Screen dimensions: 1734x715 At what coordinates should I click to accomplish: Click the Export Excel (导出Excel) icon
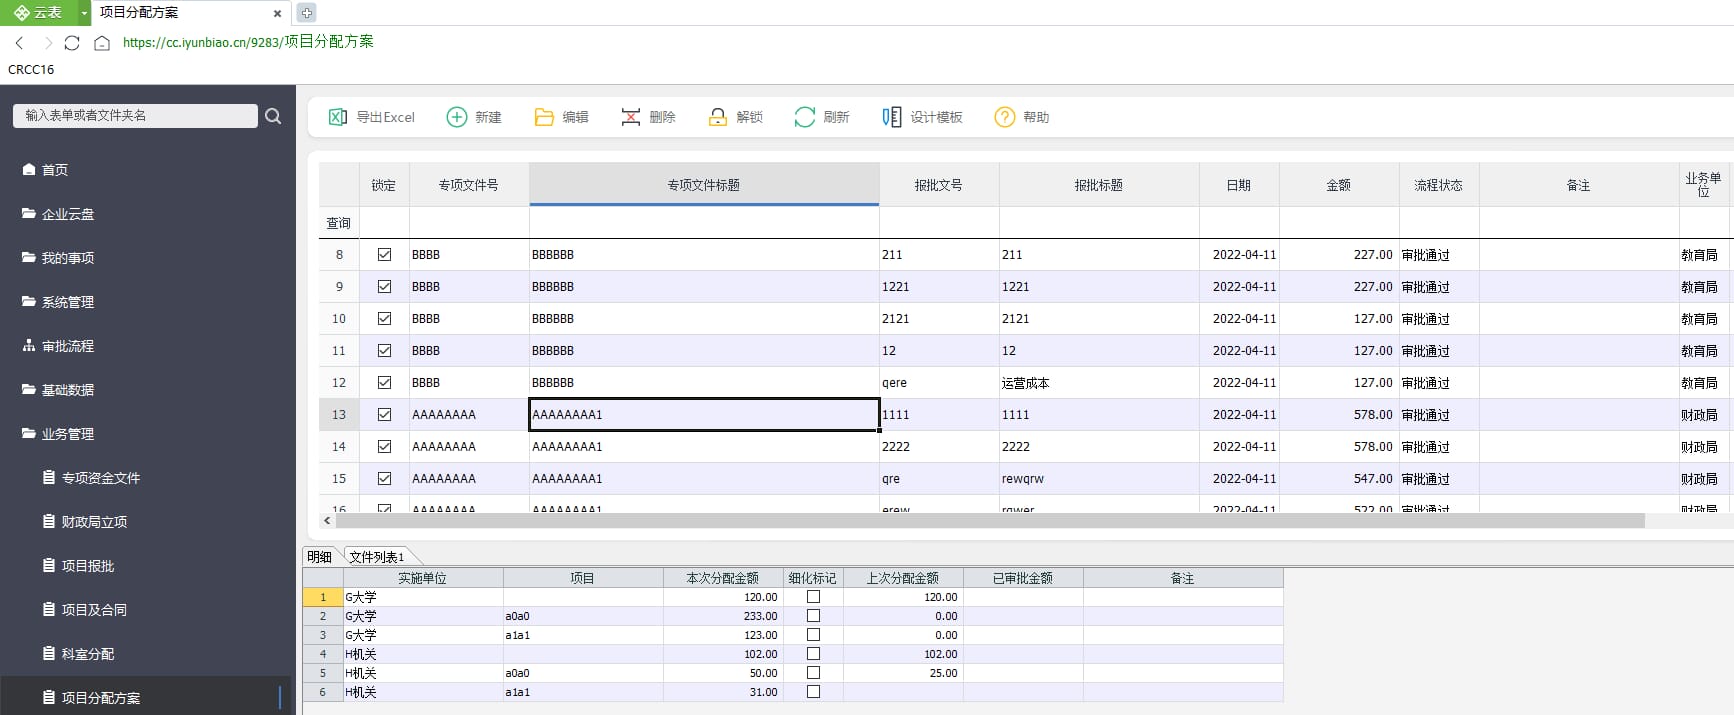point(338,117)
